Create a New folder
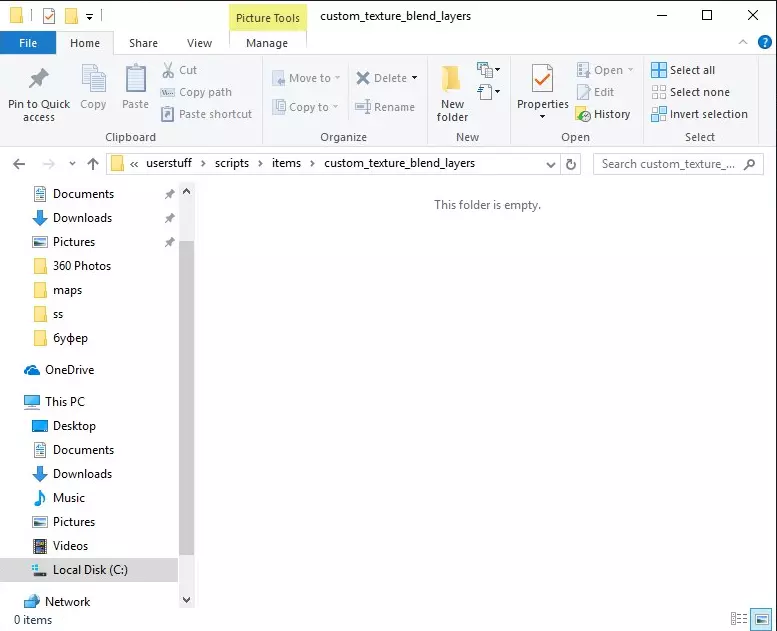 point(452,94)
